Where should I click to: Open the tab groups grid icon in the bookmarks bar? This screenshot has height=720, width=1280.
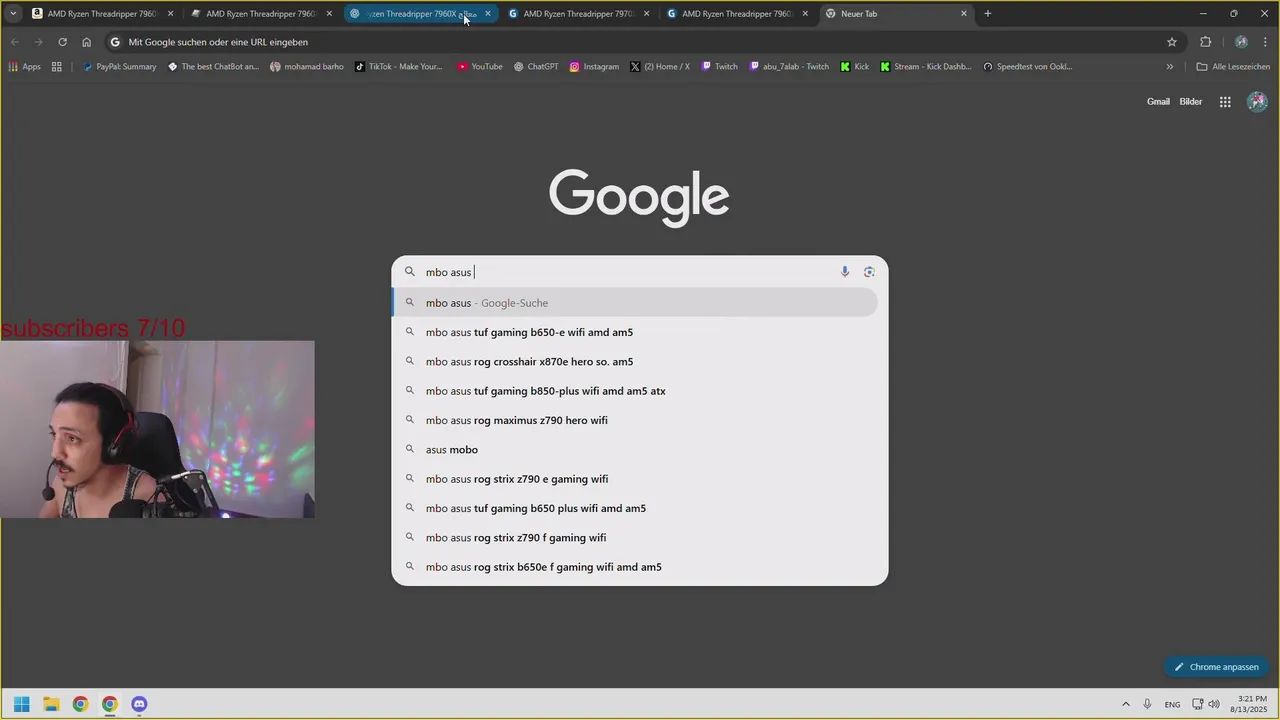(56, 67)
